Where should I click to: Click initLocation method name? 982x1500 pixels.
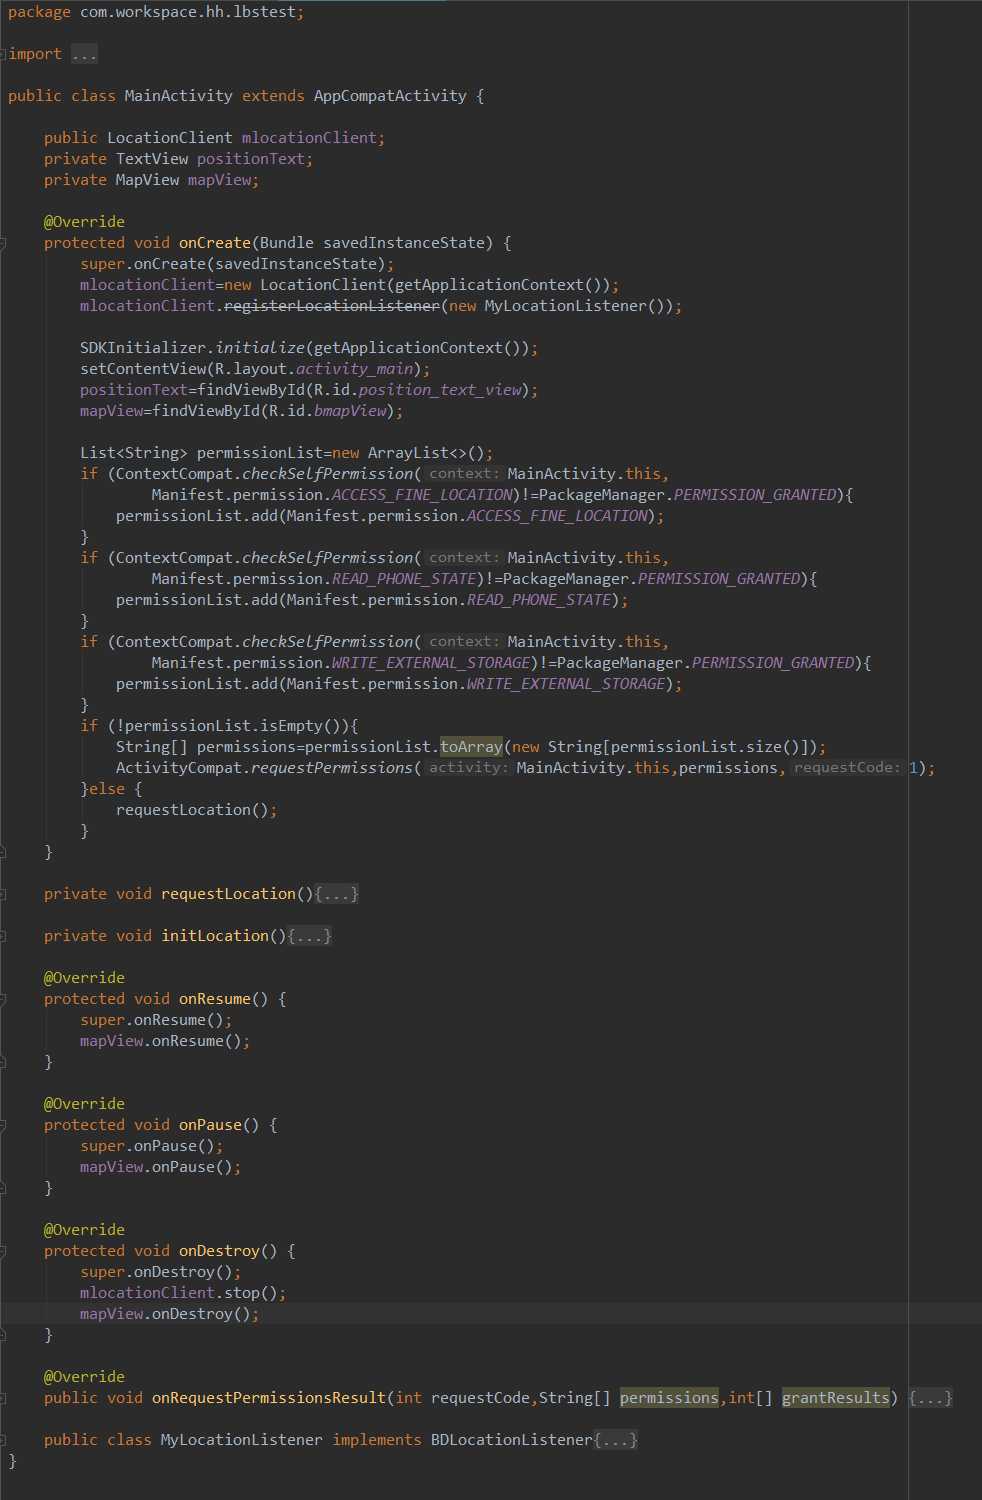coord(215,936)
